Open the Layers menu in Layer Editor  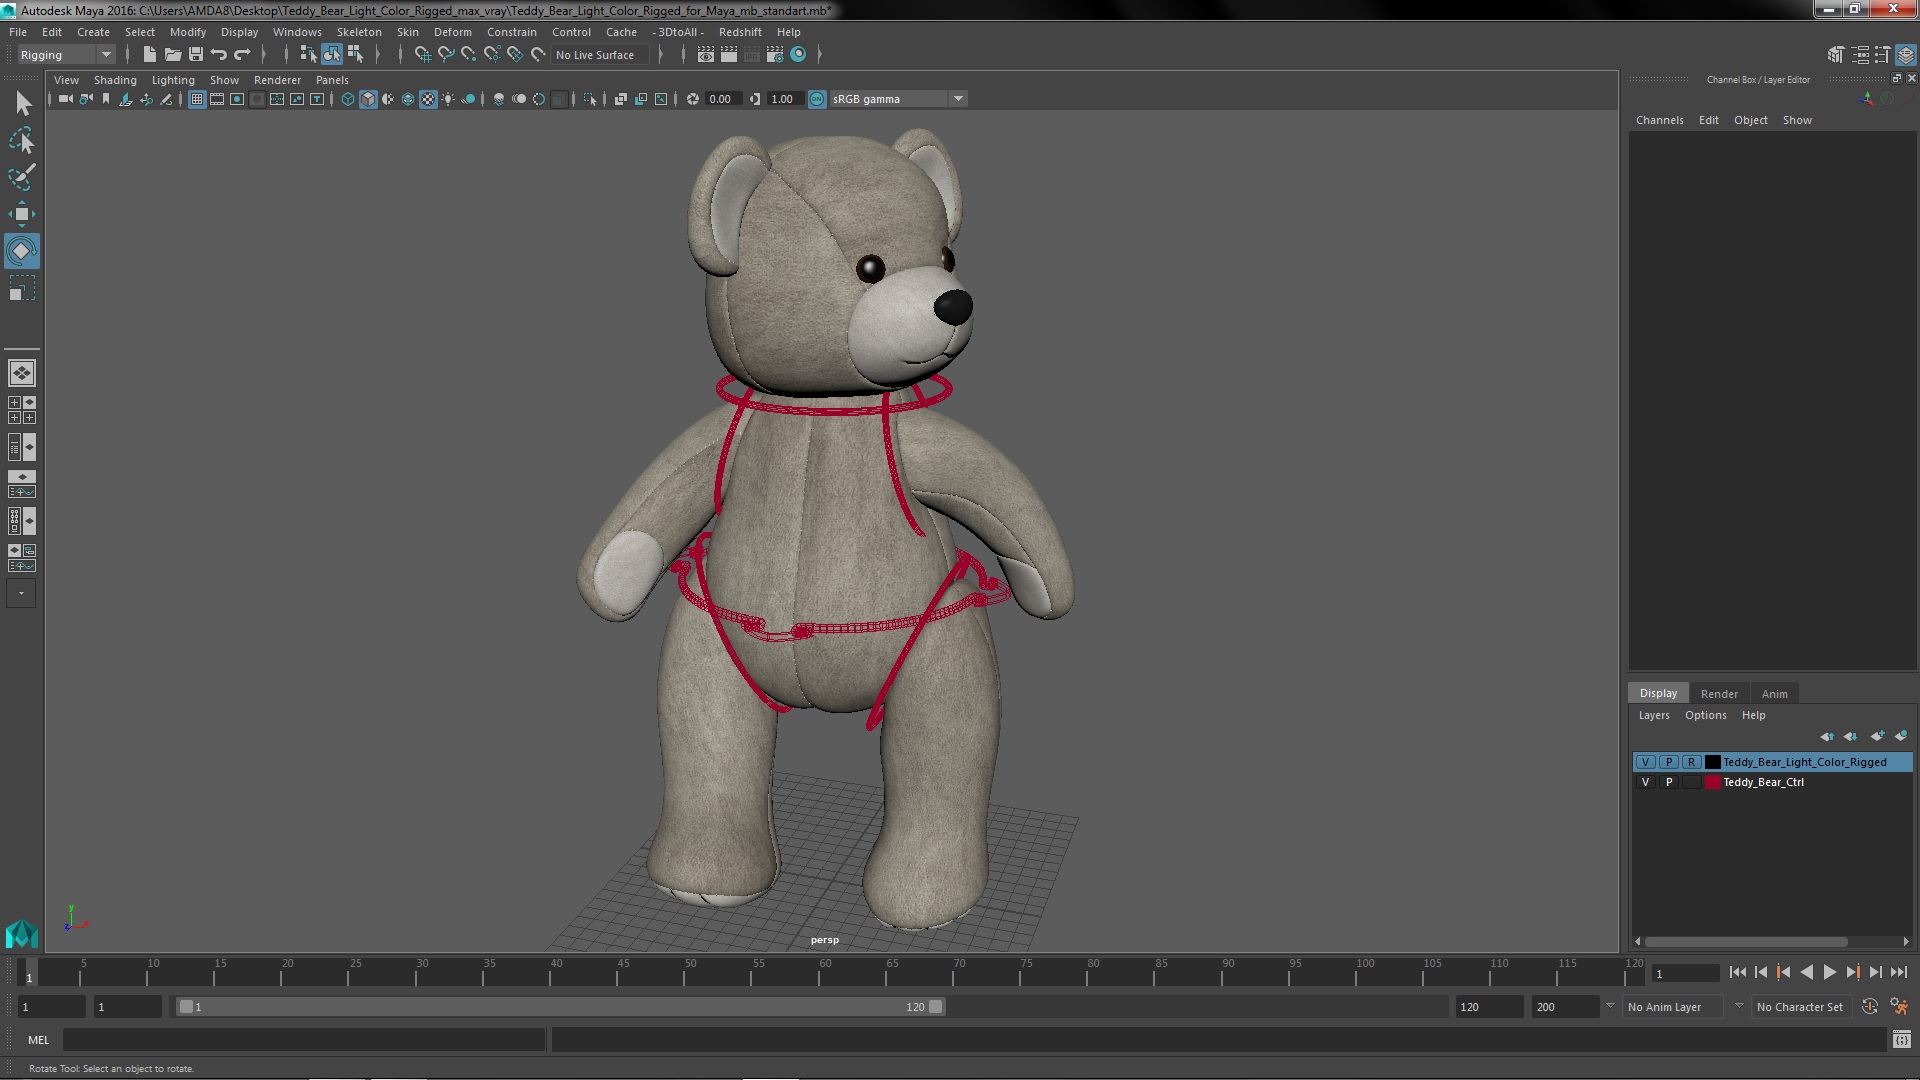pyautogui.click(x=1654, y=715)
